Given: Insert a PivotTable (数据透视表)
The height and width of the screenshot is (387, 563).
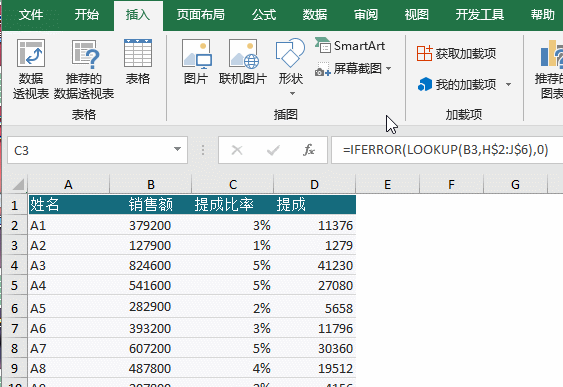Looking at the screenshot, I should click(x=31, y=69).
